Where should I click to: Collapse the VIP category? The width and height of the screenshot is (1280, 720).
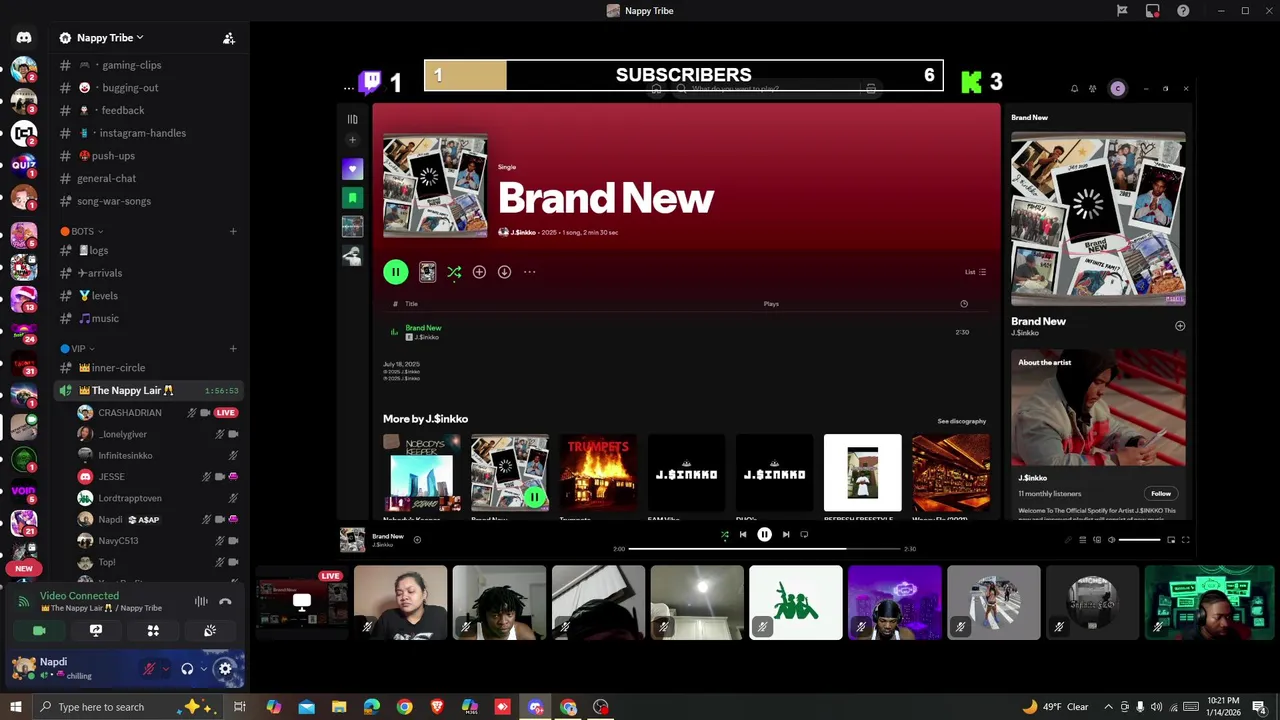(77, 349)
